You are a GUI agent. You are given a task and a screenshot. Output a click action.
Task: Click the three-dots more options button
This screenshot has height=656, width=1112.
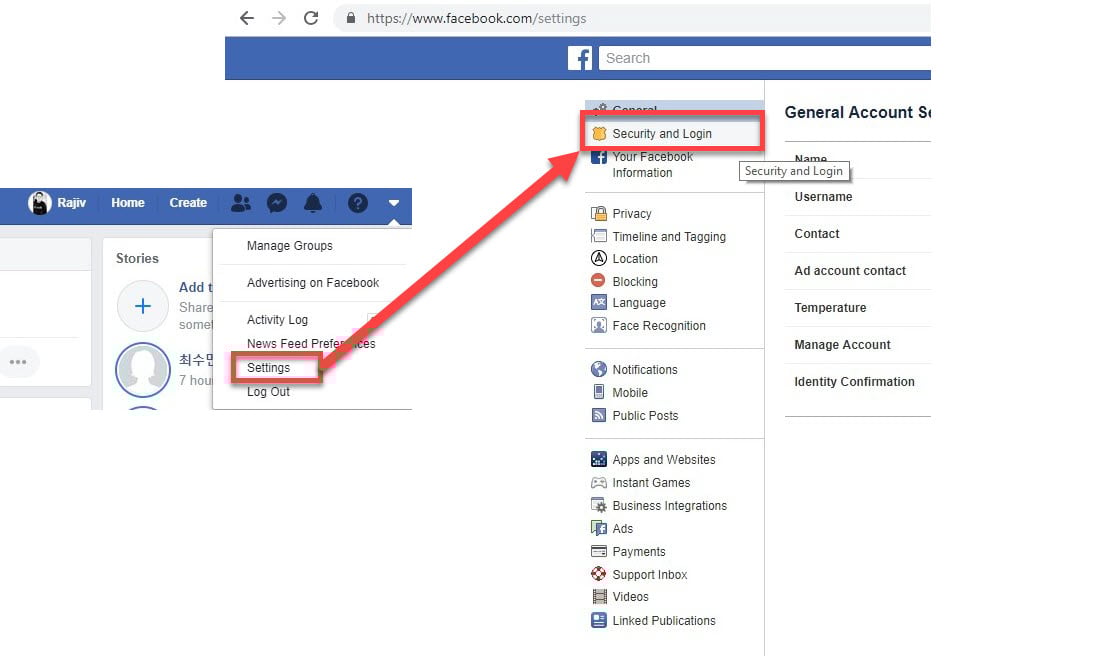tap(18, 362)
